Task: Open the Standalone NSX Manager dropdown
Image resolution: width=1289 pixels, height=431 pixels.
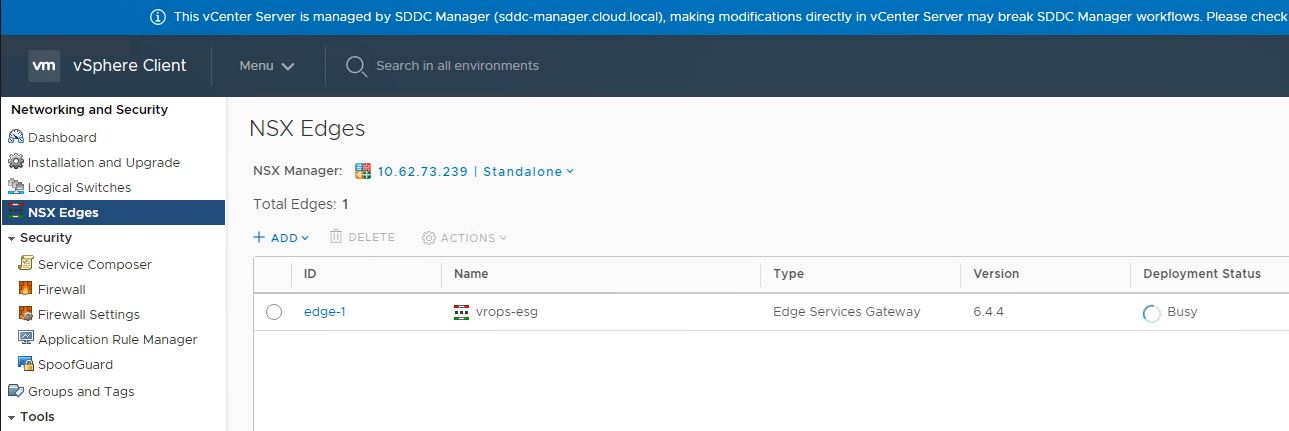Action: [x=528, y=171]
